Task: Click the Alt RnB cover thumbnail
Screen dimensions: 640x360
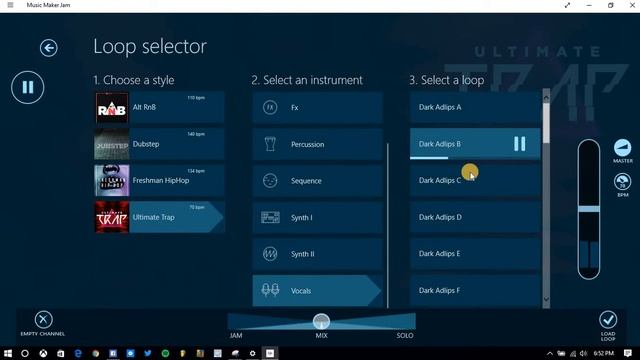Action: tap(112, 108)
